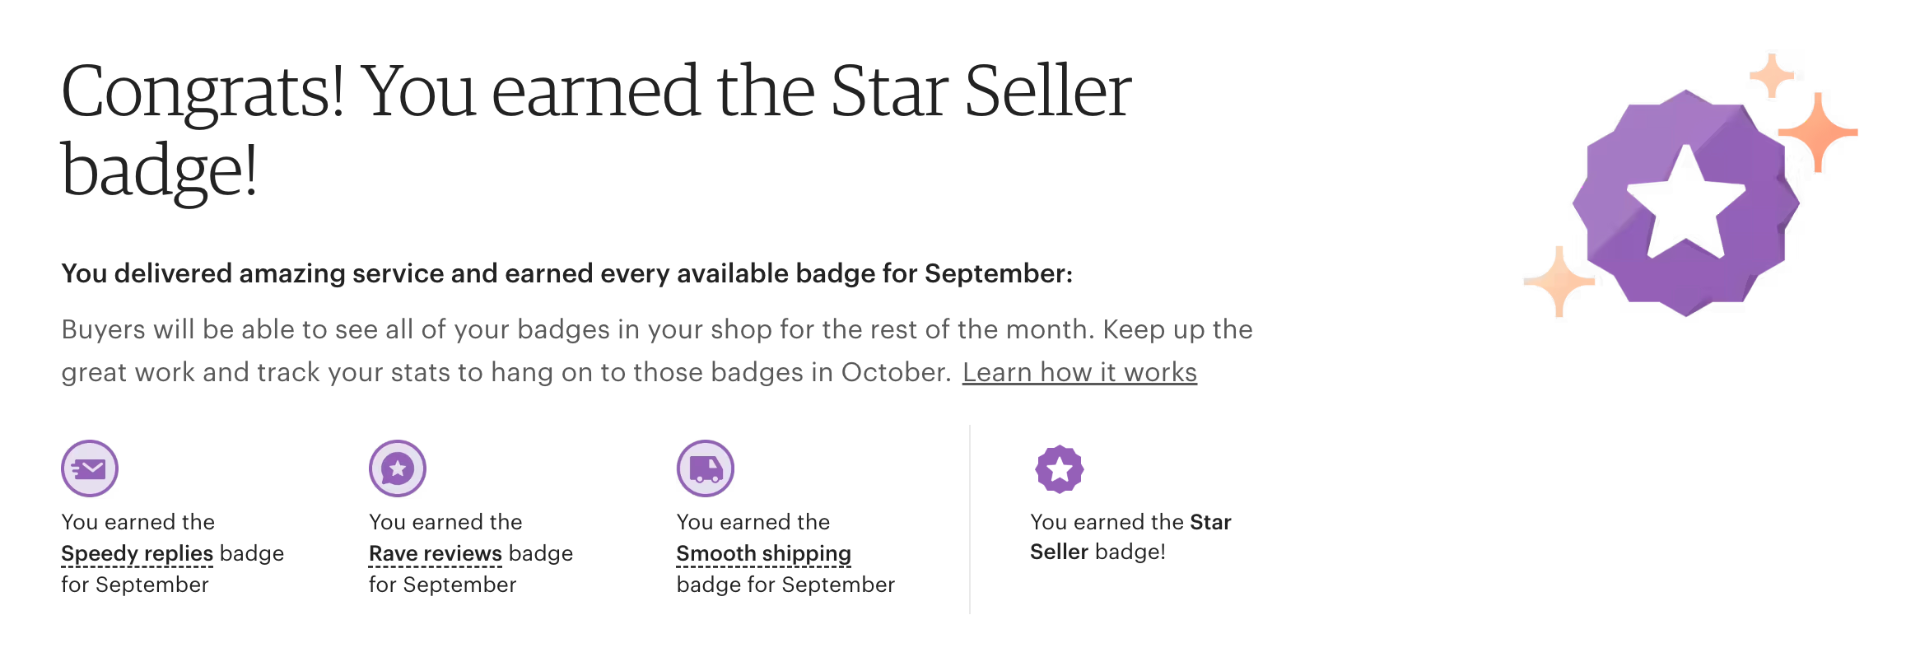Screen dimensions: 1920x663
Task: Open the Learn how it works link
Action: (x=1079, y=372)
